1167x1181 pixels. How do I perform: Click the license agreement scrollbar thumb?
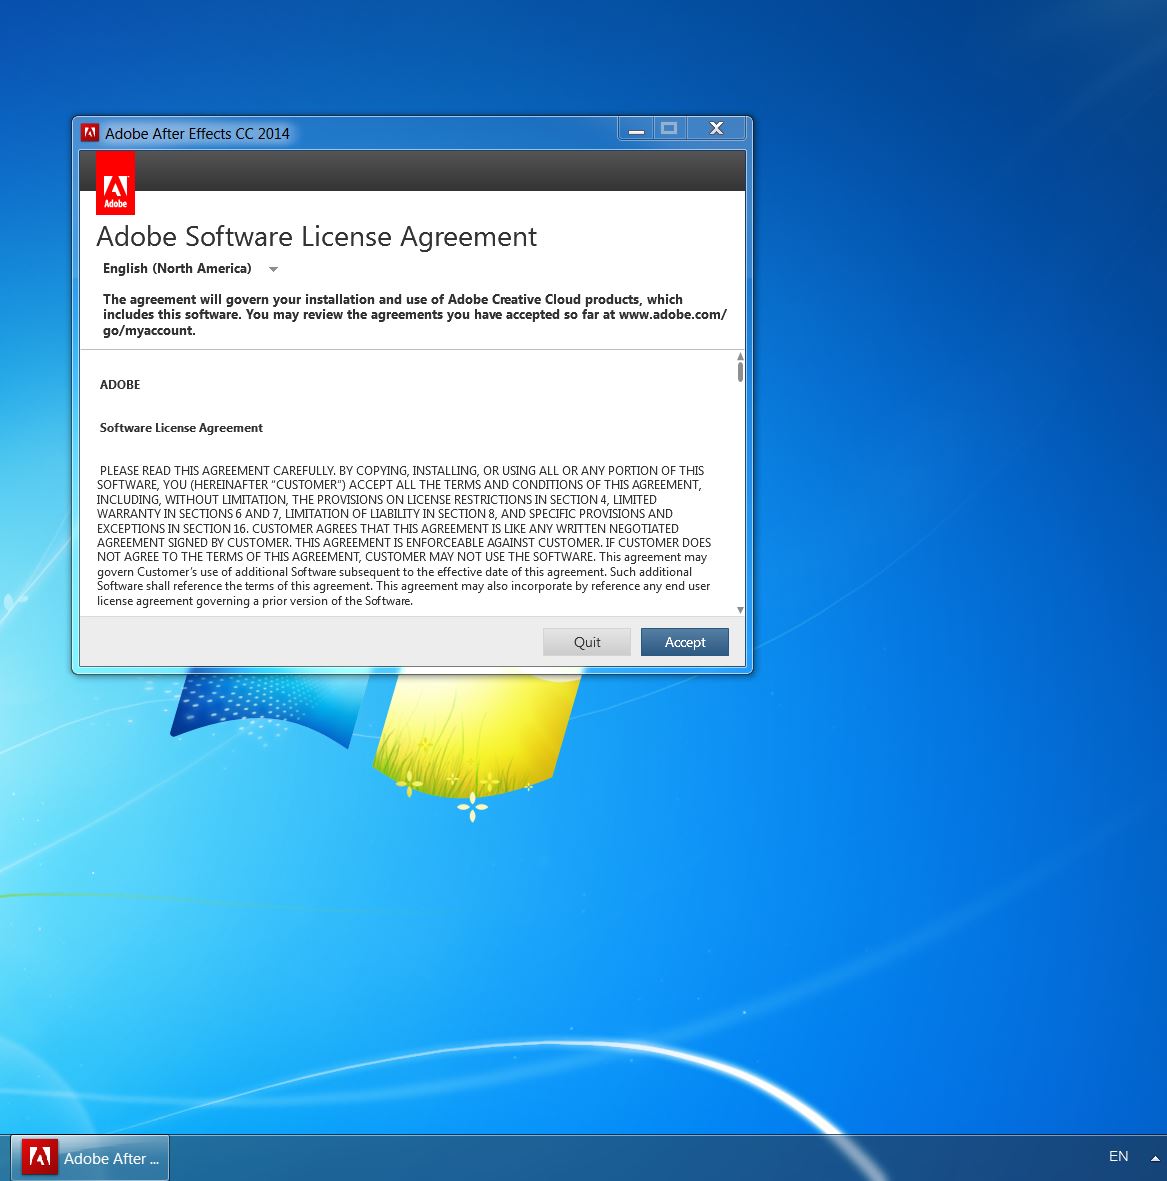tap(741, 372)
